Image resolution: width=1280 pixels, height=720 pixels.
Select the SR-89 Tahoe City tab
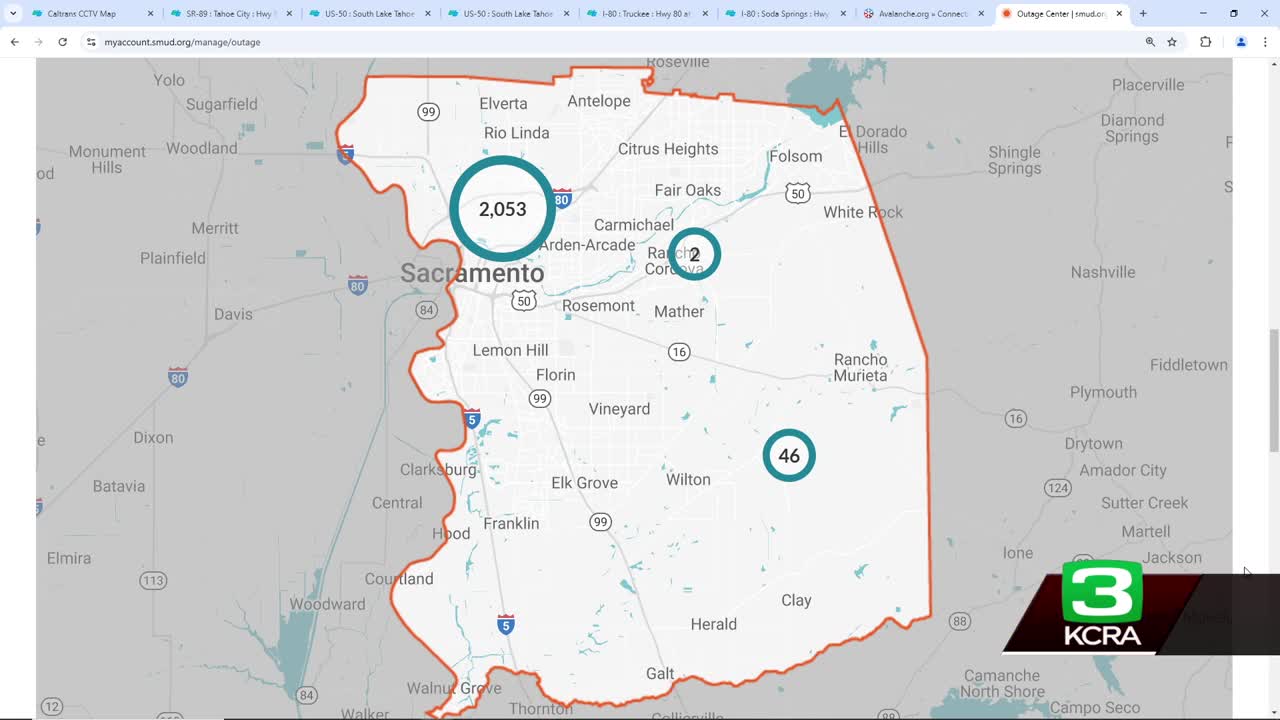228,14
